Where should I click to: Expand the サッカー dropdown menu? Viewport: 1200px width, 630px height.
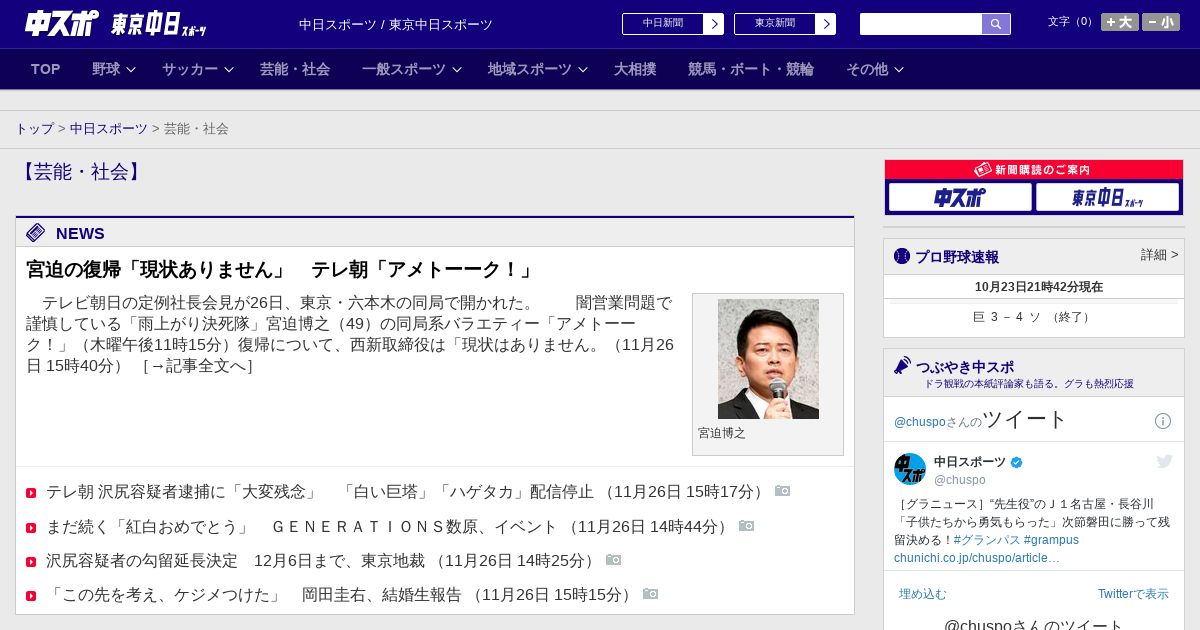tap(198, 69)
